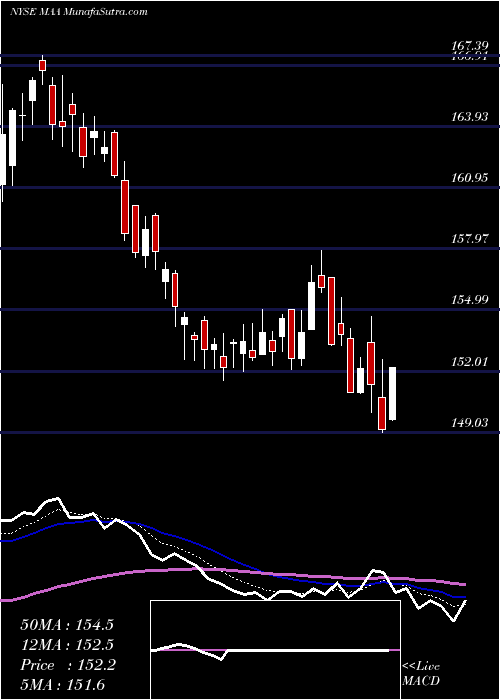Click the Price : 152.2 value
500x700 pixels.
tap(68, 665)
